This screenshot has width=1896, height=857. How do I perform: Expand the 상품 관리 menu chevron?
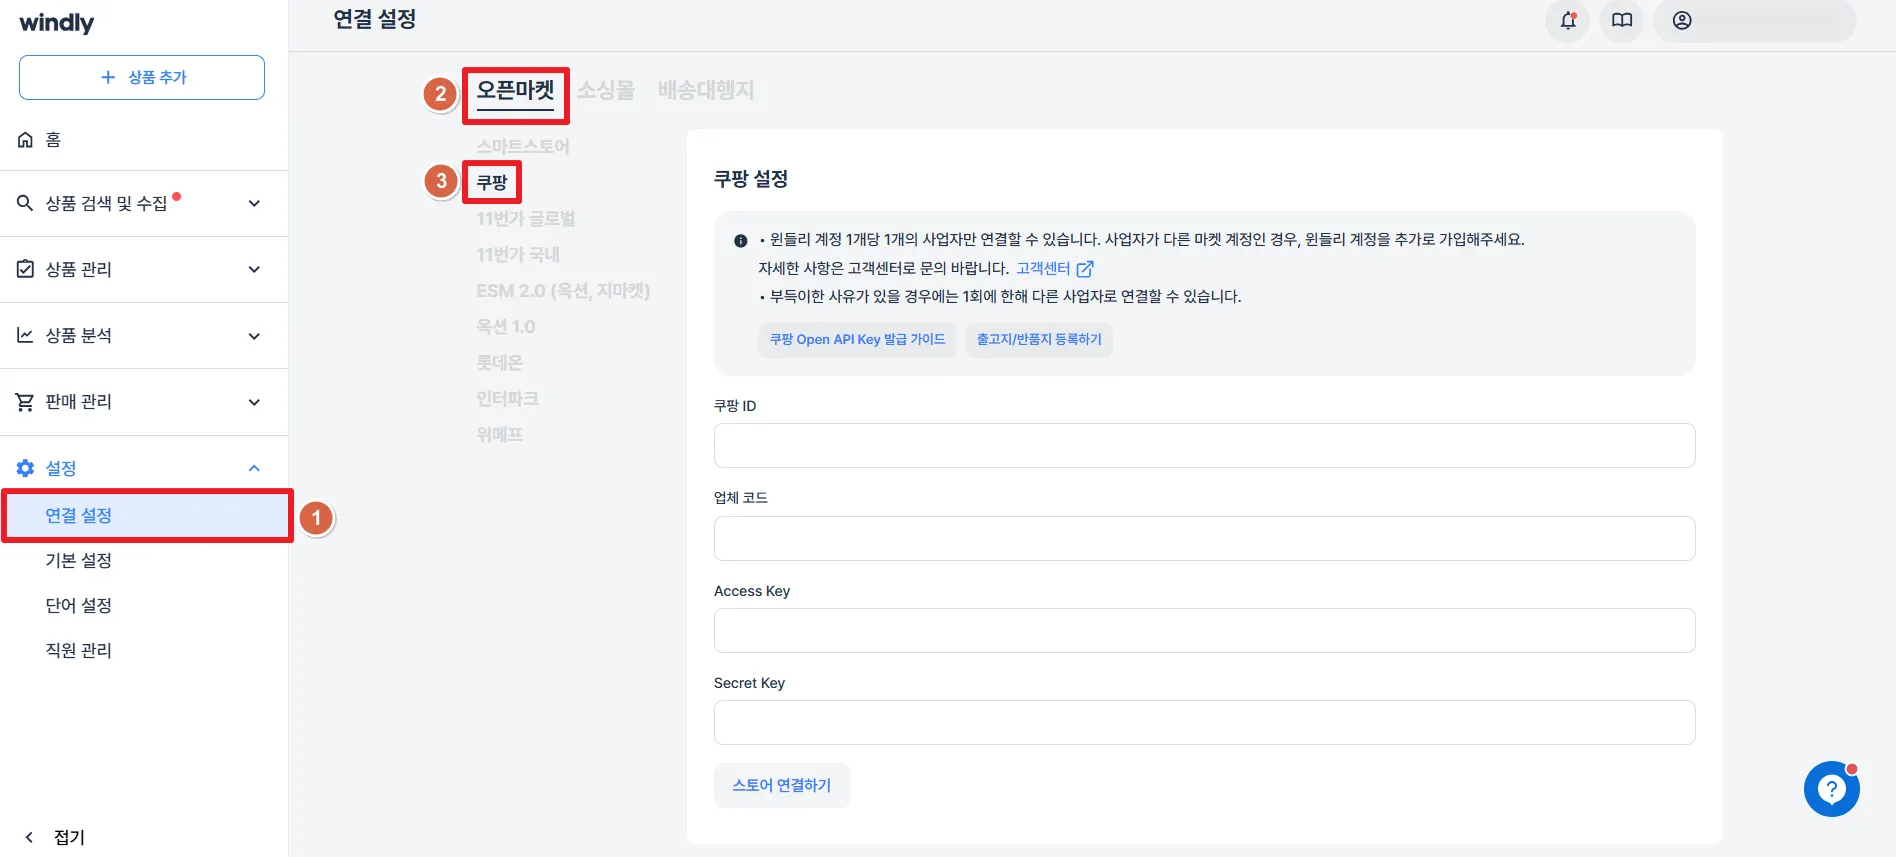pos(254,269)
